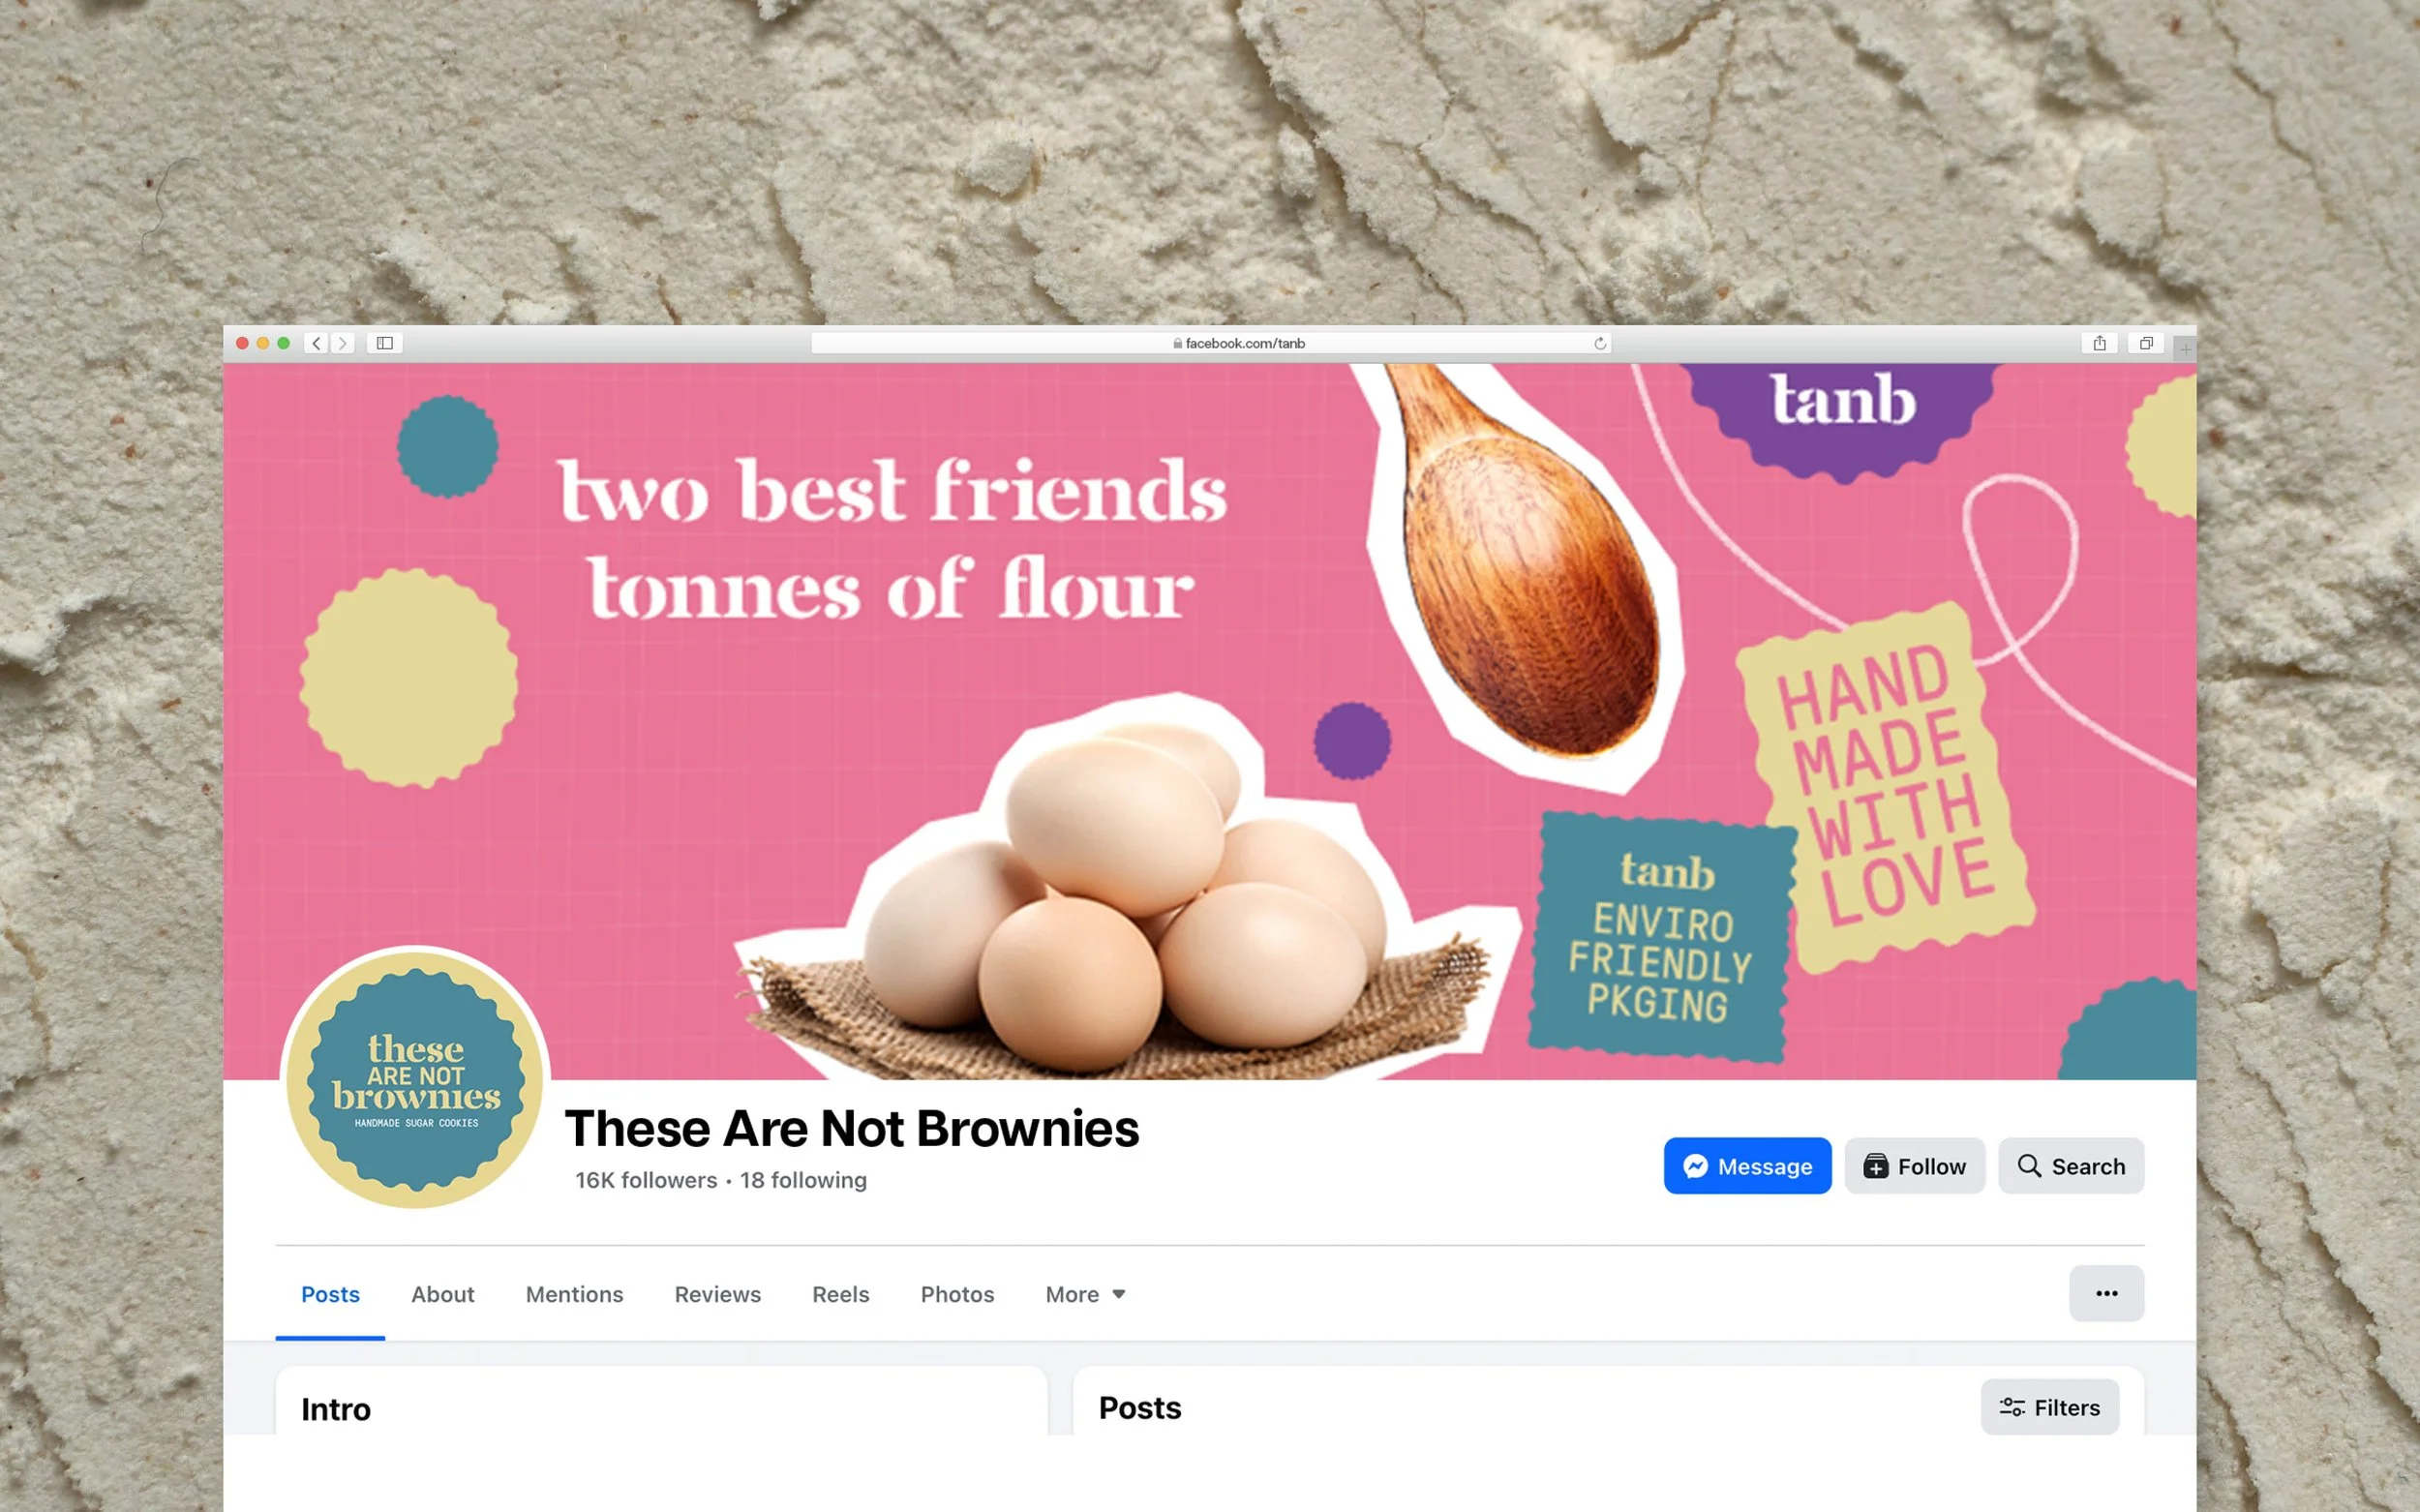Click the browser back arrow
This screenshot has width=2420, height=1512.
pos(316,343)
